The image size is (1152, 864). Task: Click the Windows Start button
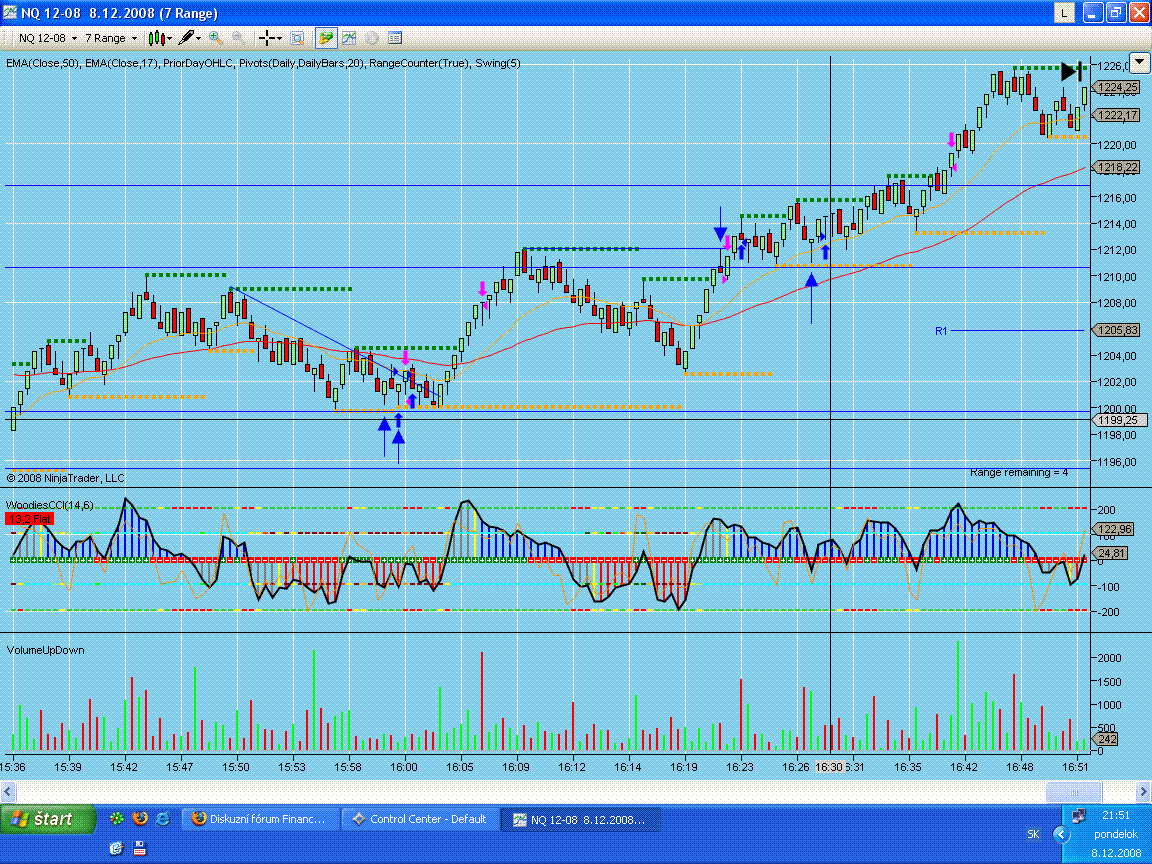click(x=48, y=819)
